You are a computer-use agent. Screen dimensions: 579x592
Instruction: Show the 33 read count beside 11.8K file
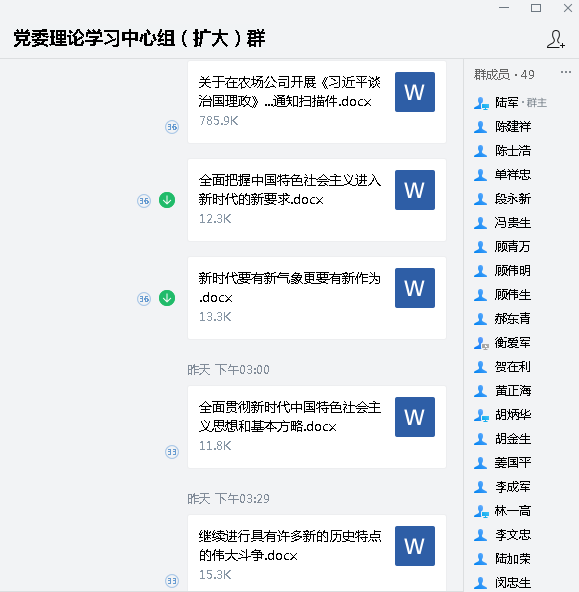172,452
